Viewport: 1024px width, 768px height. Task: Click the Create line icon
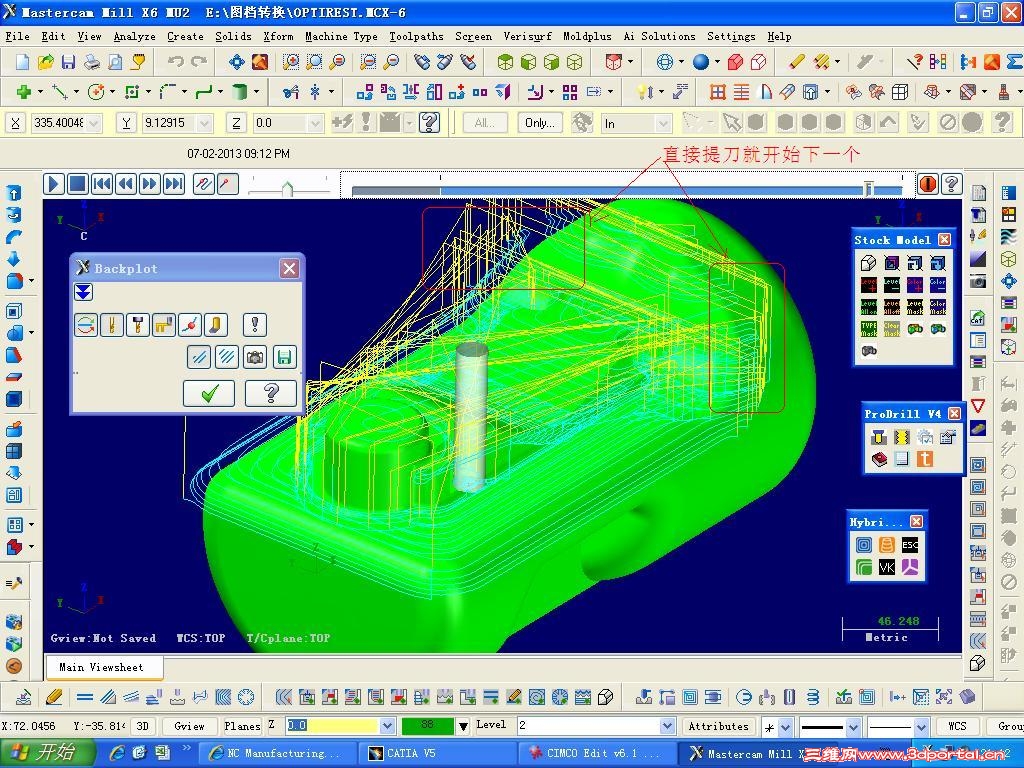(60, 92)
